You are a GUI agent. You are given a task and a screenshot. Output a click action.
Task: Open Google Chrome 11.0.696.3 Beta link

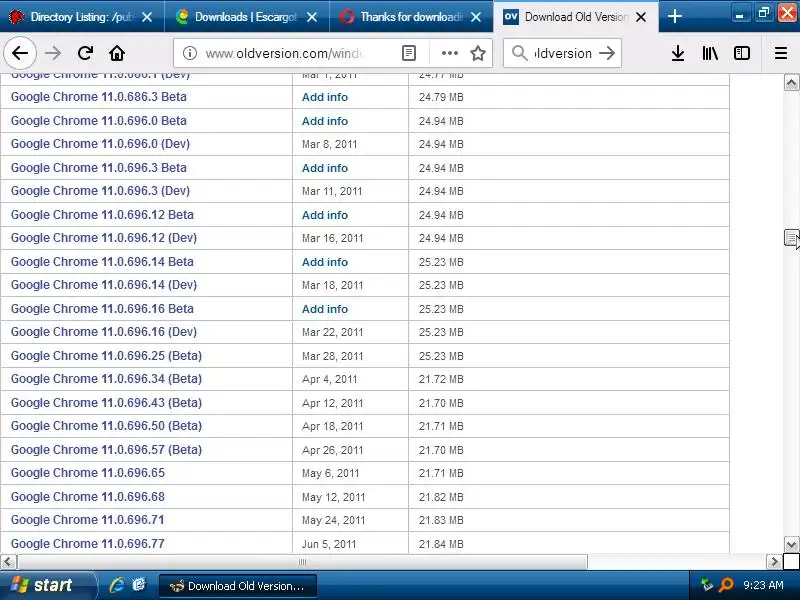pos(98,168)
